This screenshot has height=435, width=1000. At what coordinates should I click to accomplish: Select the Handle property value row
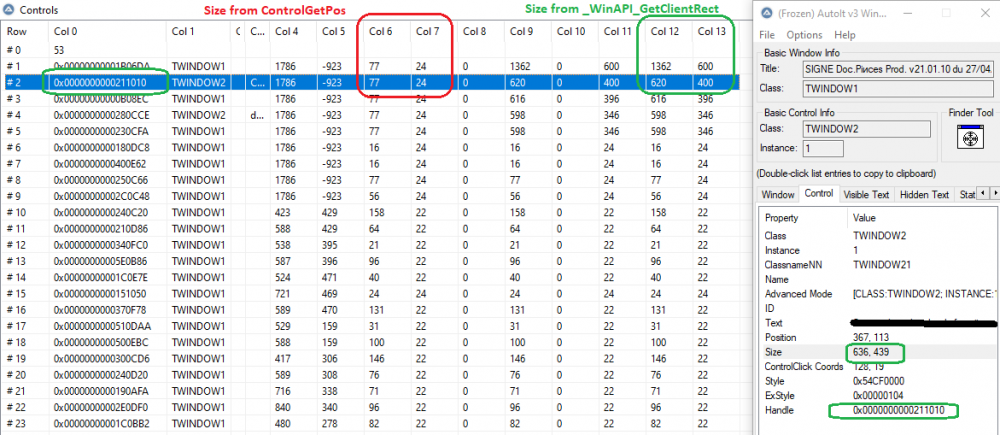coord(879,410)
